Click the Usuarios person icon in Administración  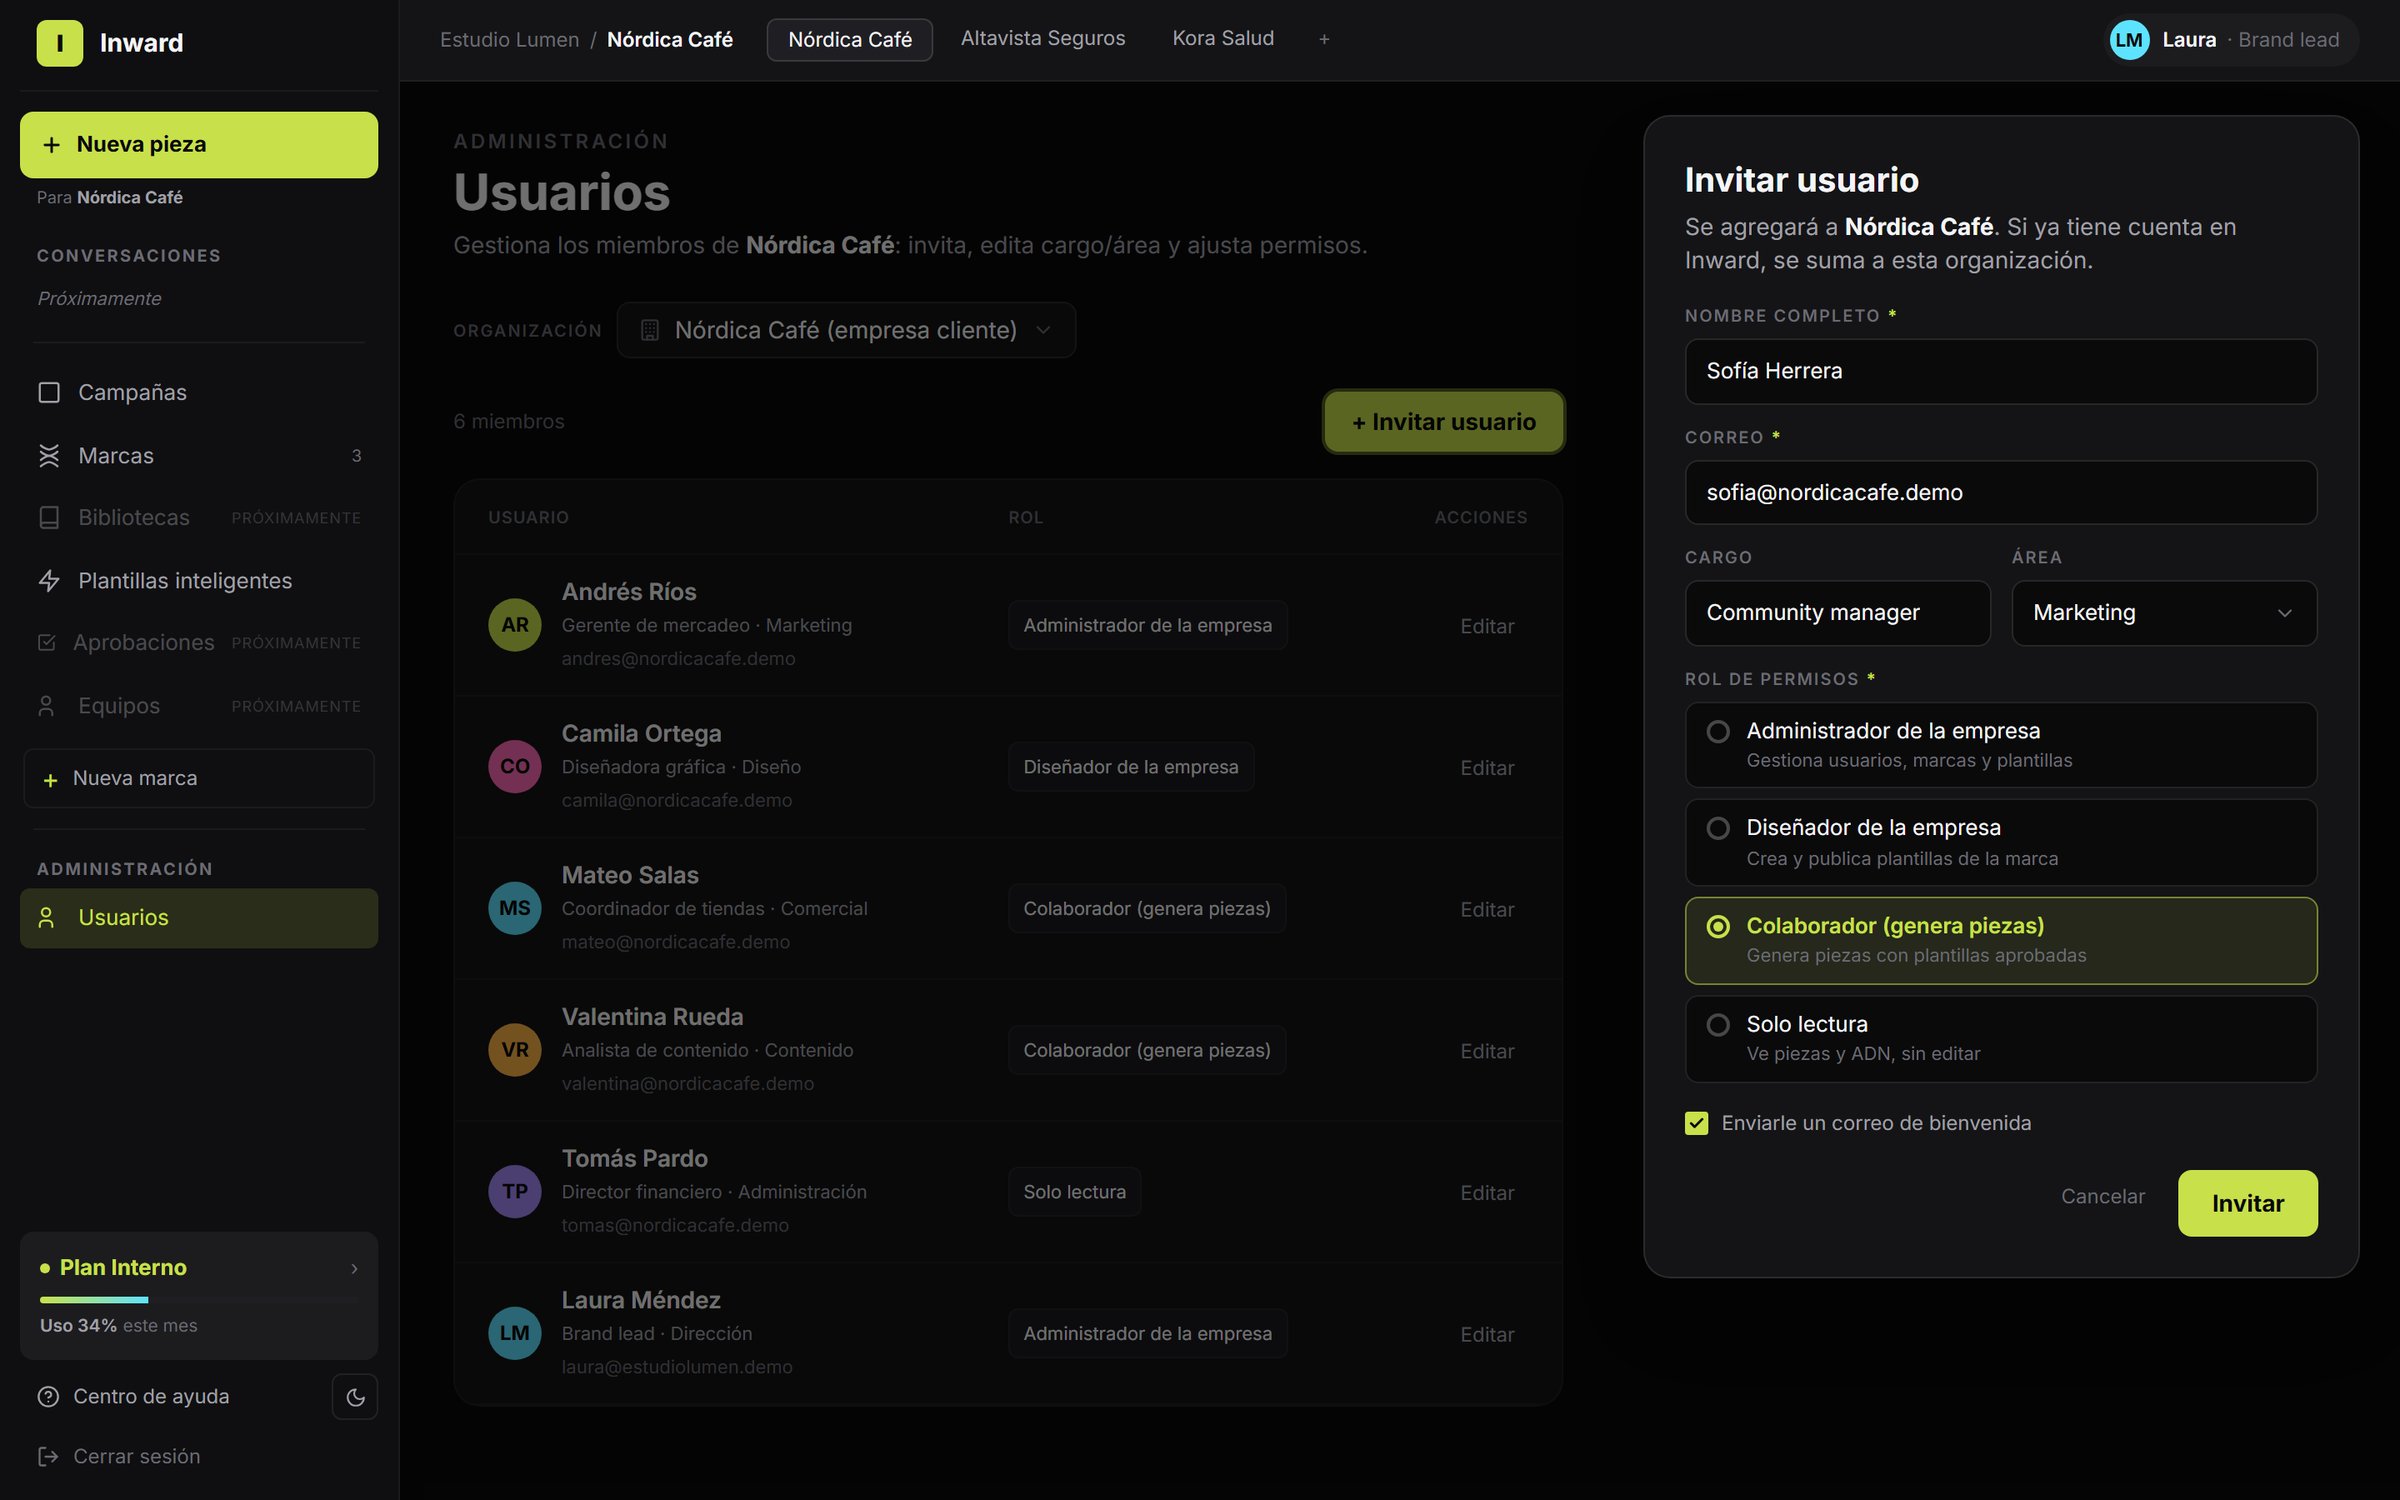[x=46, y=917]
